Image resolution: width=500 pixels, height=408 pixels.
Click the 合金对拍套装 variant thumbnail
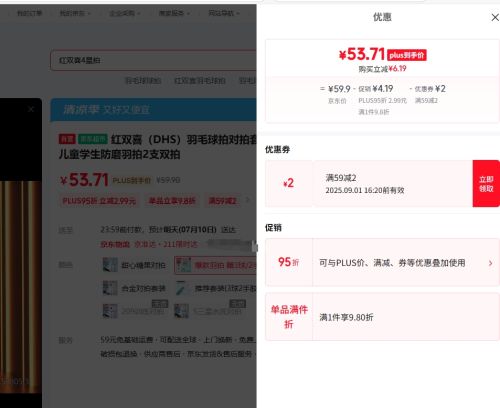(x=110, y=288)
